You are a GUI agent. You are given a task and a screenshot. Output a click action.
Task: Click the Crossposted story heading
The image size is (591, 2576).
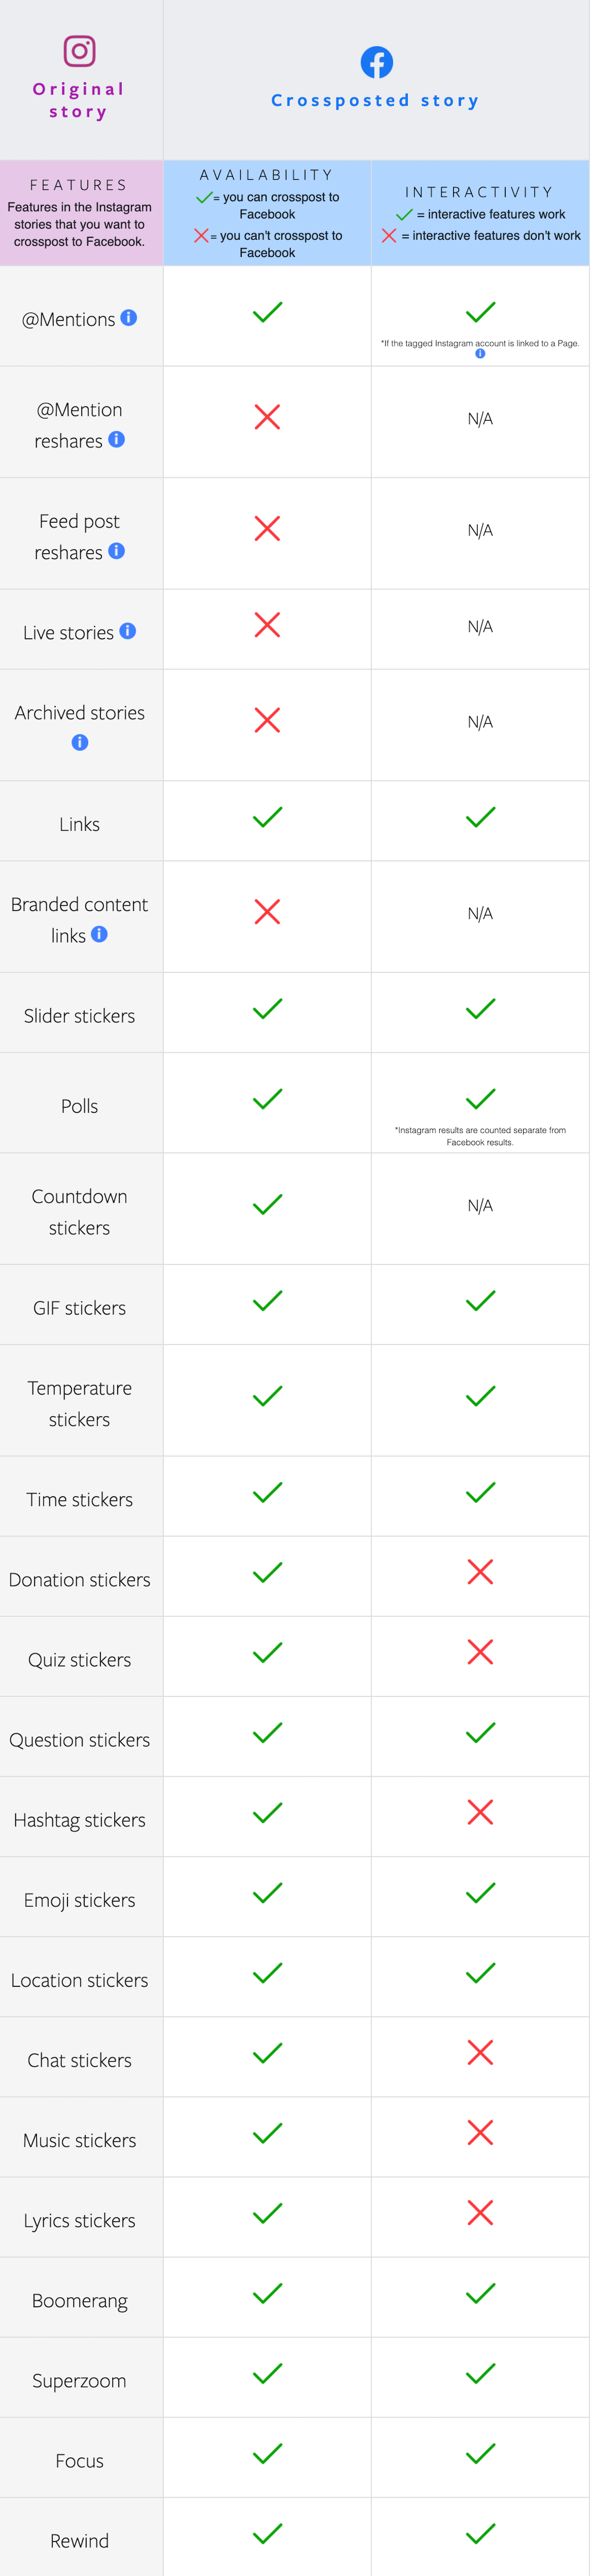pyautogui.click(x=376, y=100)
